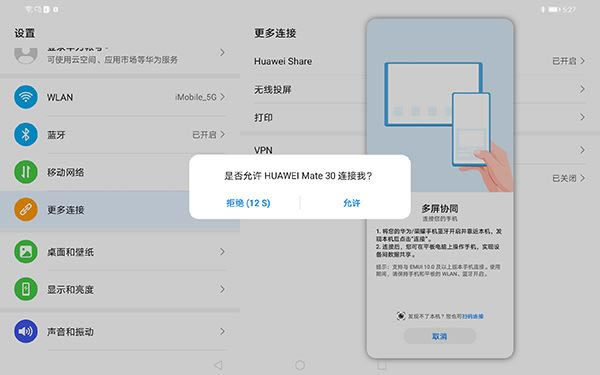The image size is (600, 375).
Task: Expand chevron next to iMobile_5G
Action: tap(222, 97)
